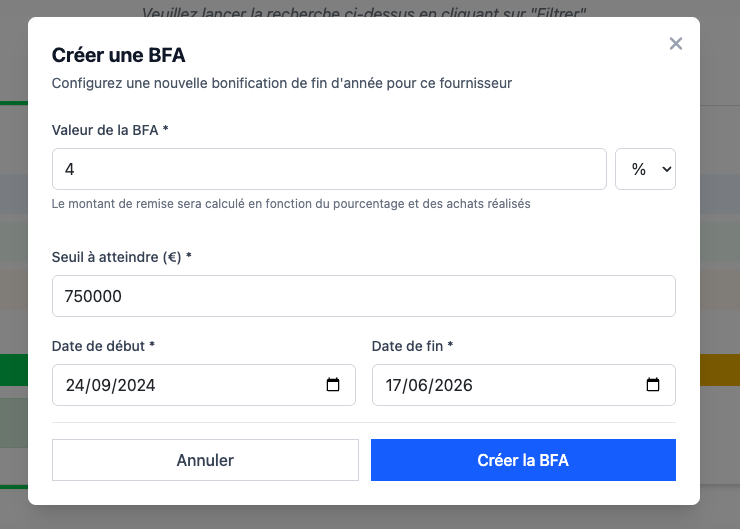
Task: Expand the % unit dropdown
Action: pos(646,169)
